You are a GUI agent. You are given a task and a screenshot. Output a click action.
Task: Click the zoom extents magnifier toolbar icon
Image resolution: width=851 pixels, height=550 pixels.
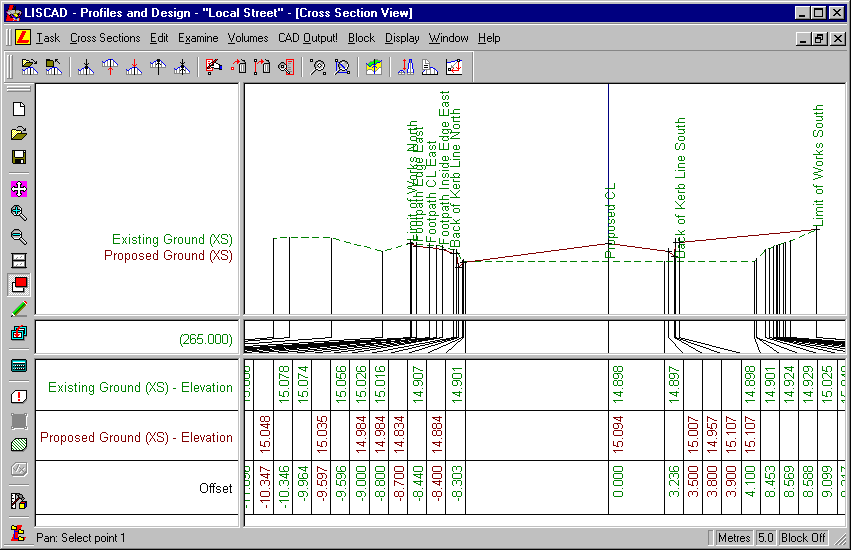tap(342, 67)
